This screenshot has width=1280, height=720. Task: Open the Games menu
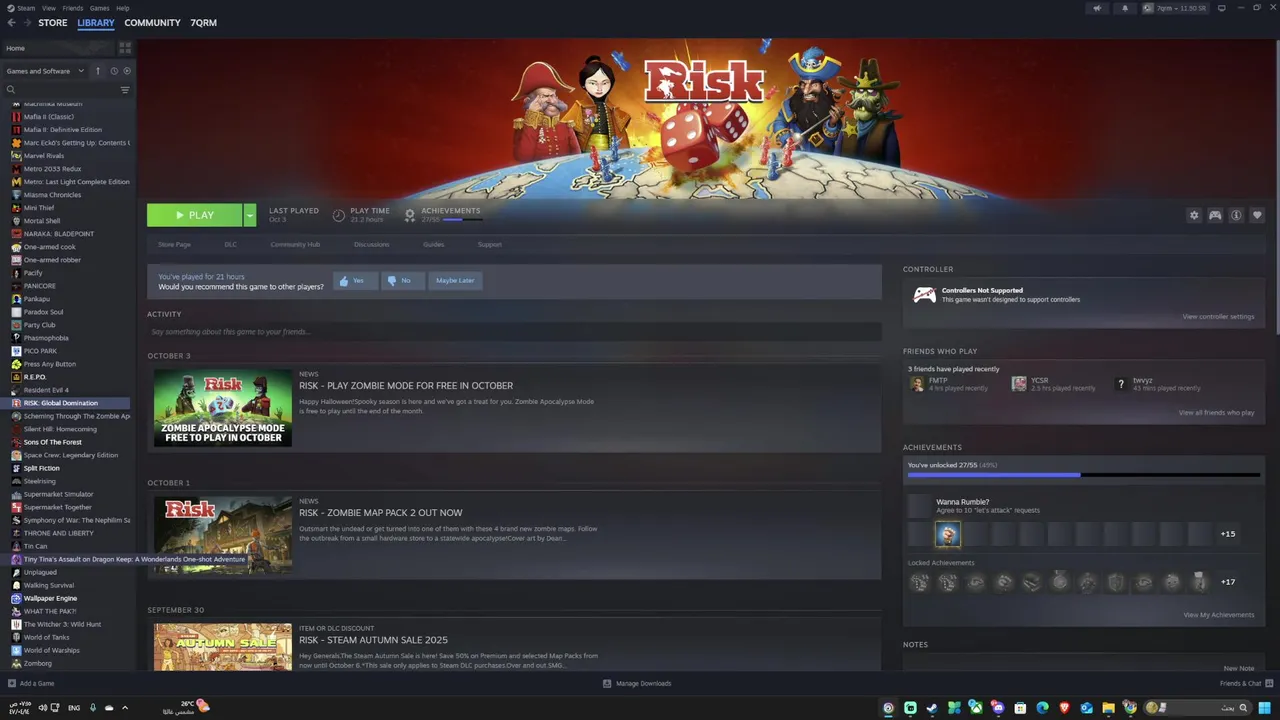(x=100, y=8)
